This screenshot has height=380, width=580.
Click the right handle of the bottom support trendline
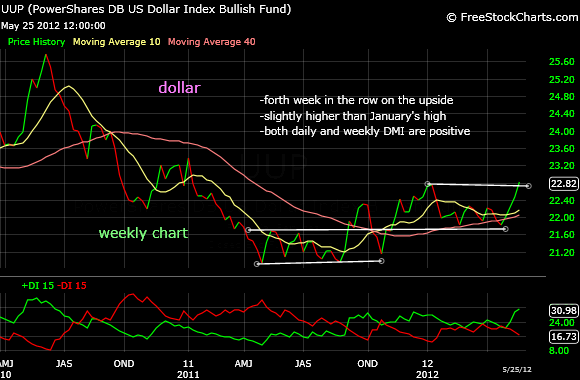point(382,261)
